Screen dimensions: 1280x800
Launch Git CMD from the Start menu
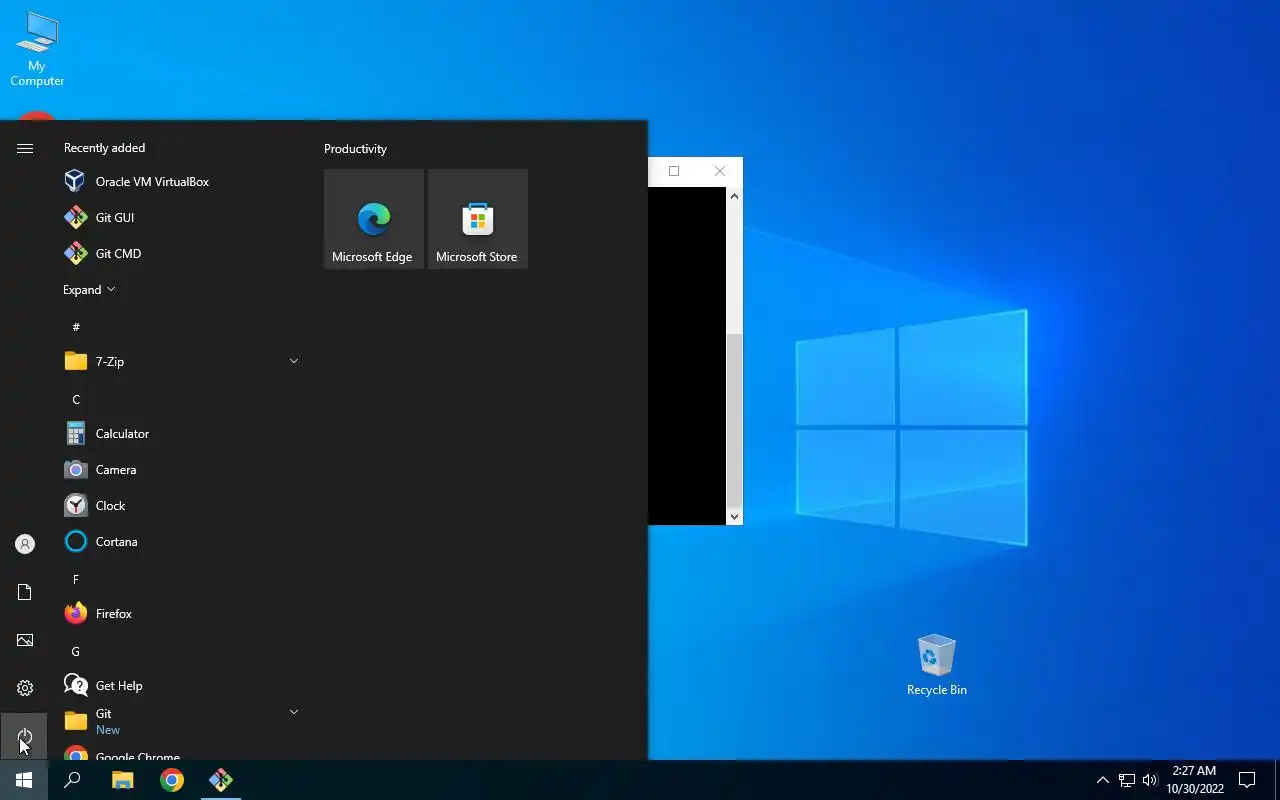point(180,254)
